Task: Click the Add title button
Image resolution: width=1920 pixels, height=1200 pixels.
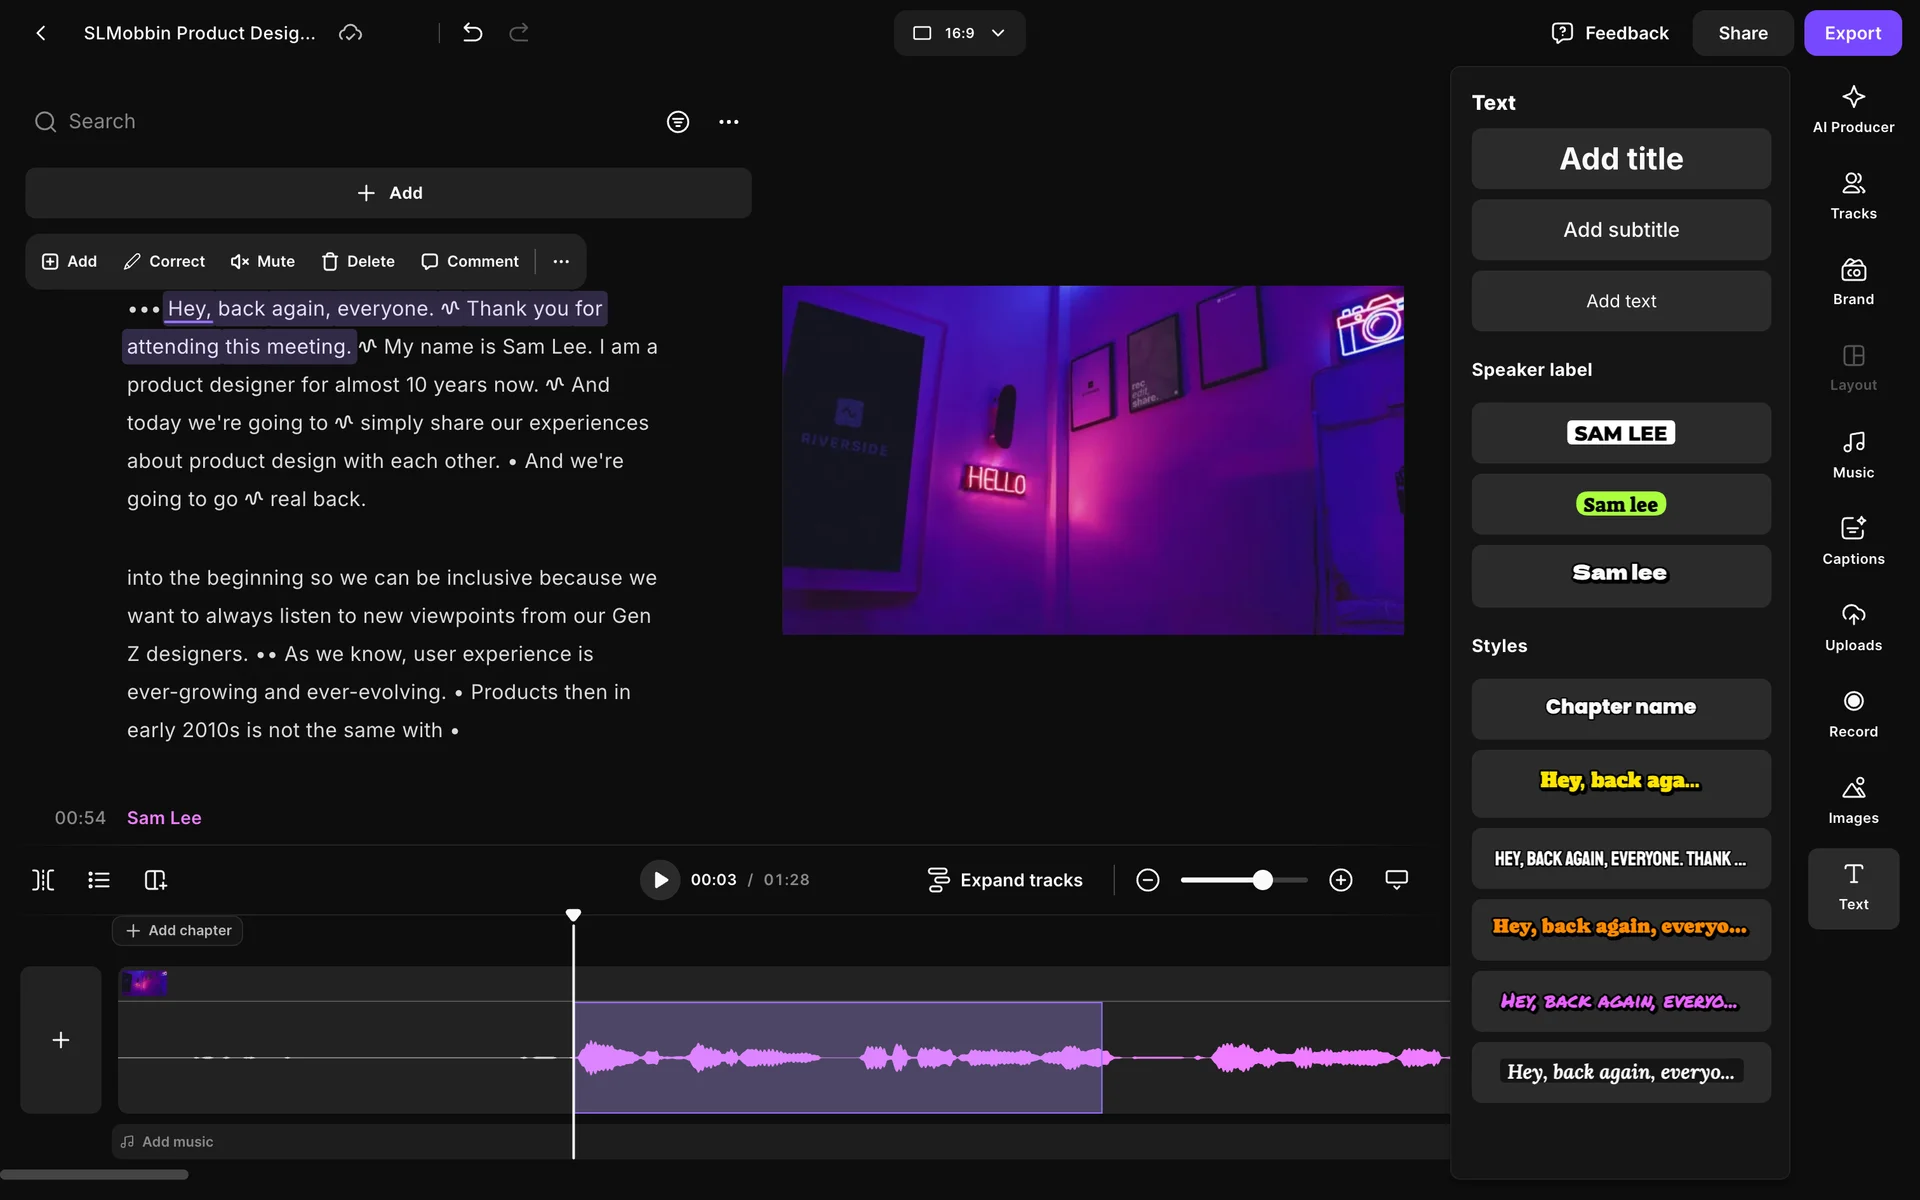Action: coord(1620,159)
